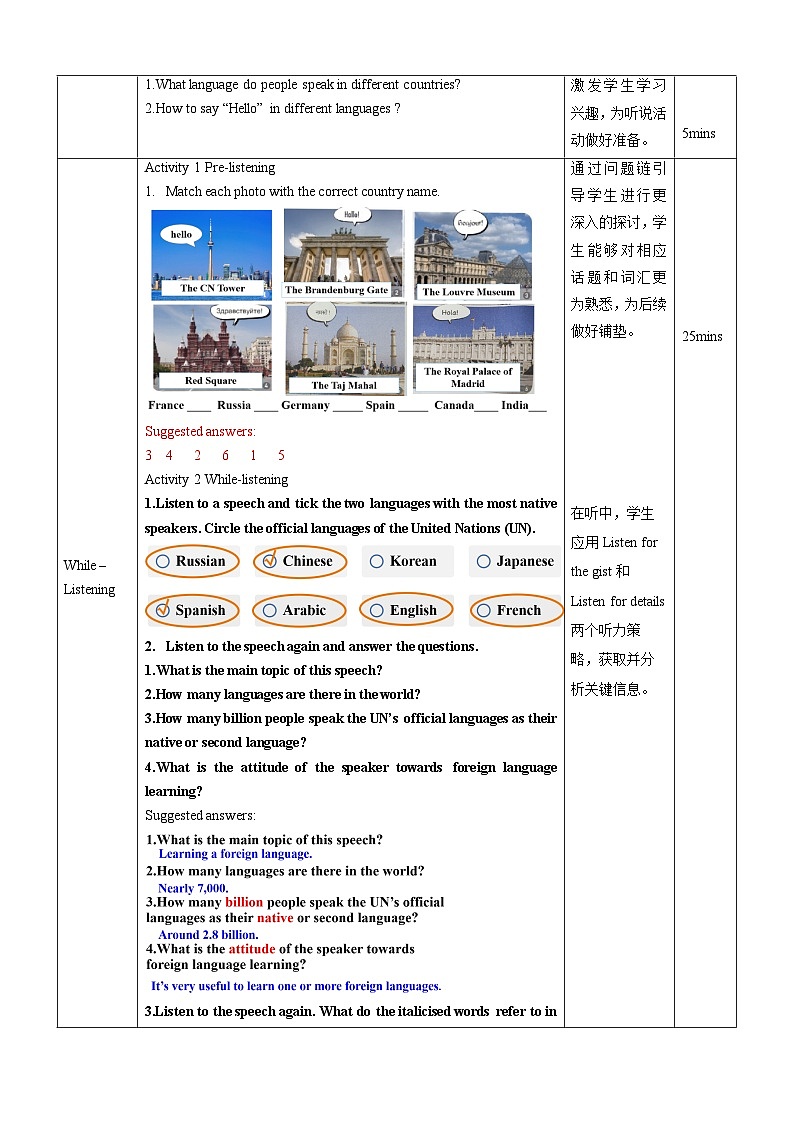
Task: Click 'Match each photo with the correct country name'
Action: (x=302, y=192)
